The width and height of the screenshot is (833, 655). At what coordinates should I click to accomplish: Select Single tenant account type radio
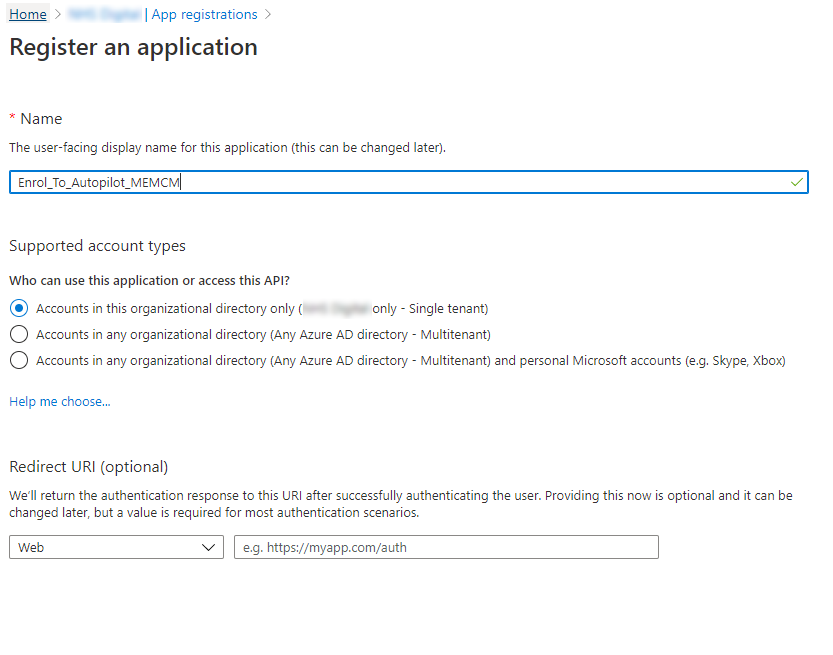19,308
